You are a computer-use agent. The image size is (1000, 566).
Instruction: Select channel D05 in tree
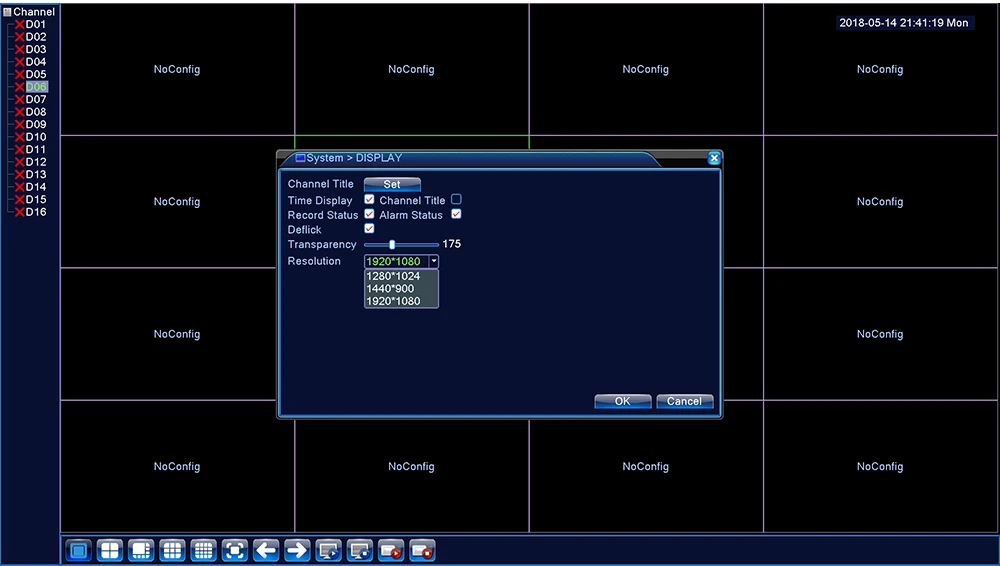[x=36, y=74]
